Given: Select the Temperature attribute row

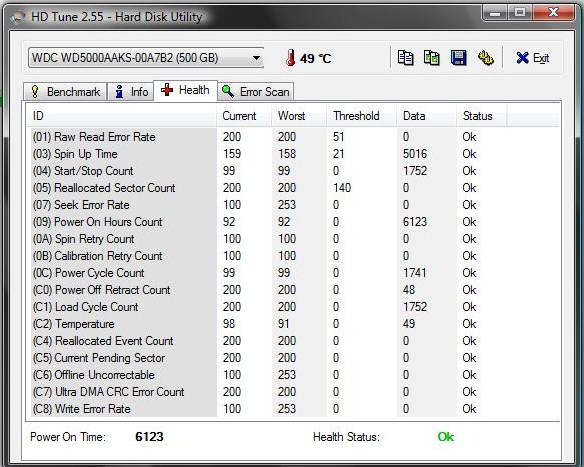Looking at the screenshot, I should point(293,324).
